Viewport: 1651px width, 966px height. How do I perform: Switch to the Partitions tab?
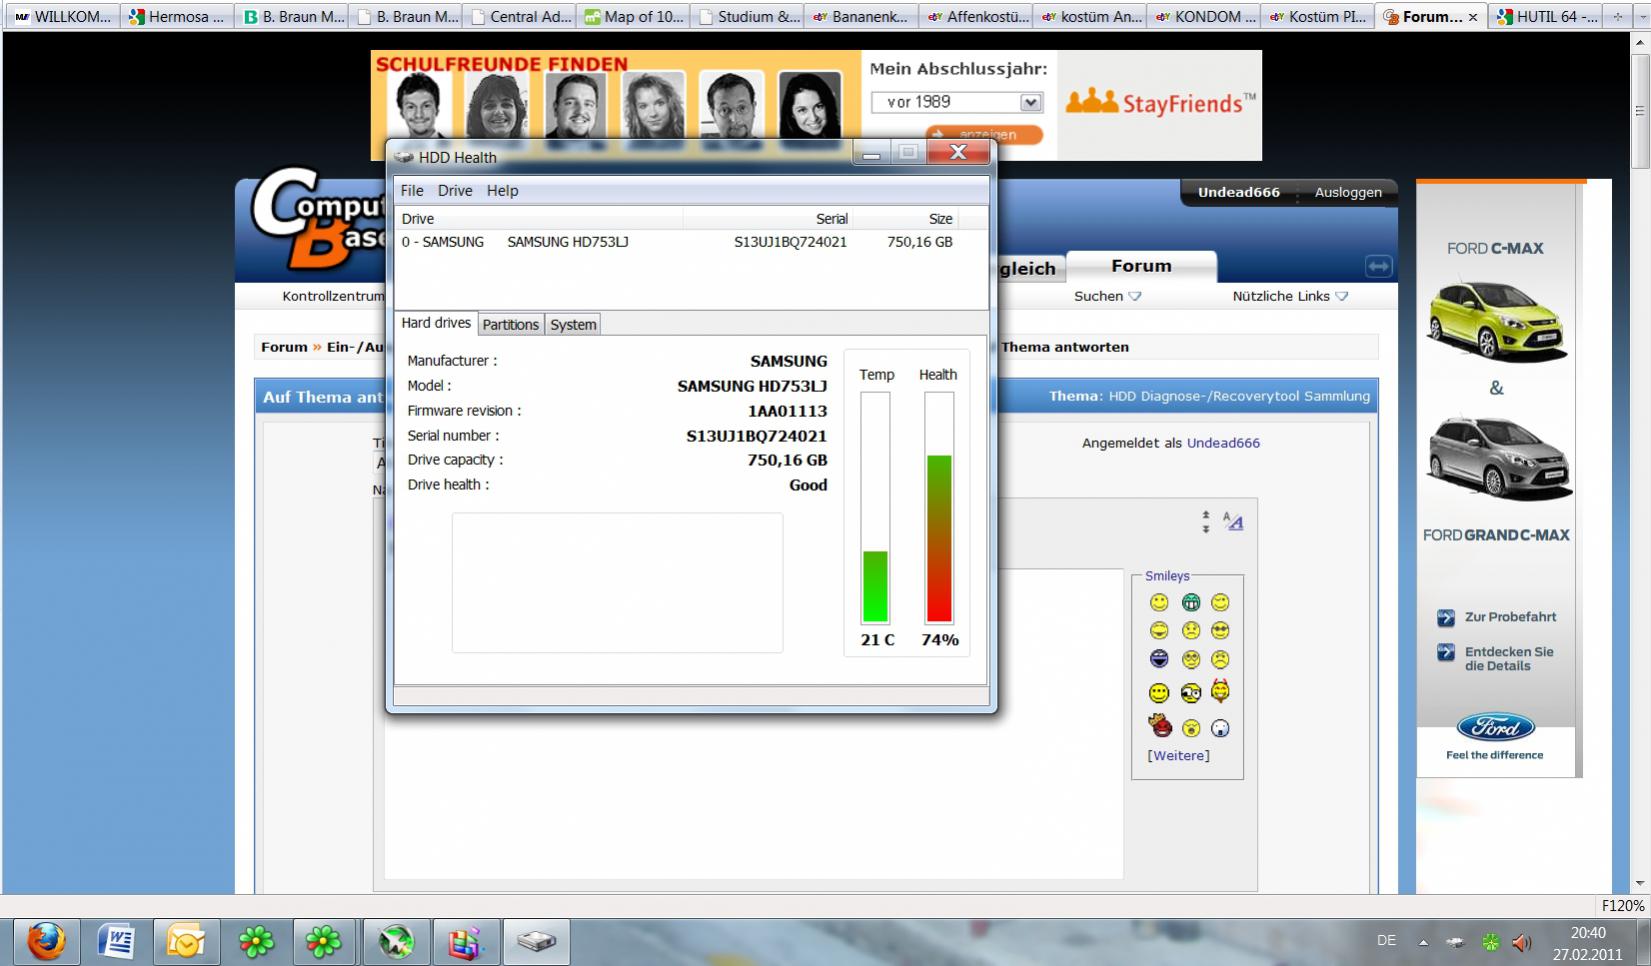tap(510, 324)
